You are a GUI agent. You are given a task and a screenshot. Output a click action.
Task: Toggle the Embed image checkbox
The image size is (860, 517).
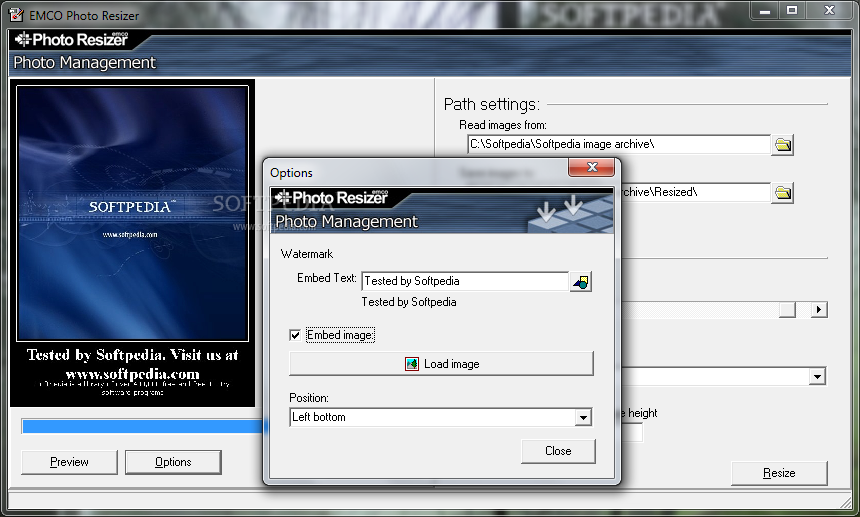[295, 335]
